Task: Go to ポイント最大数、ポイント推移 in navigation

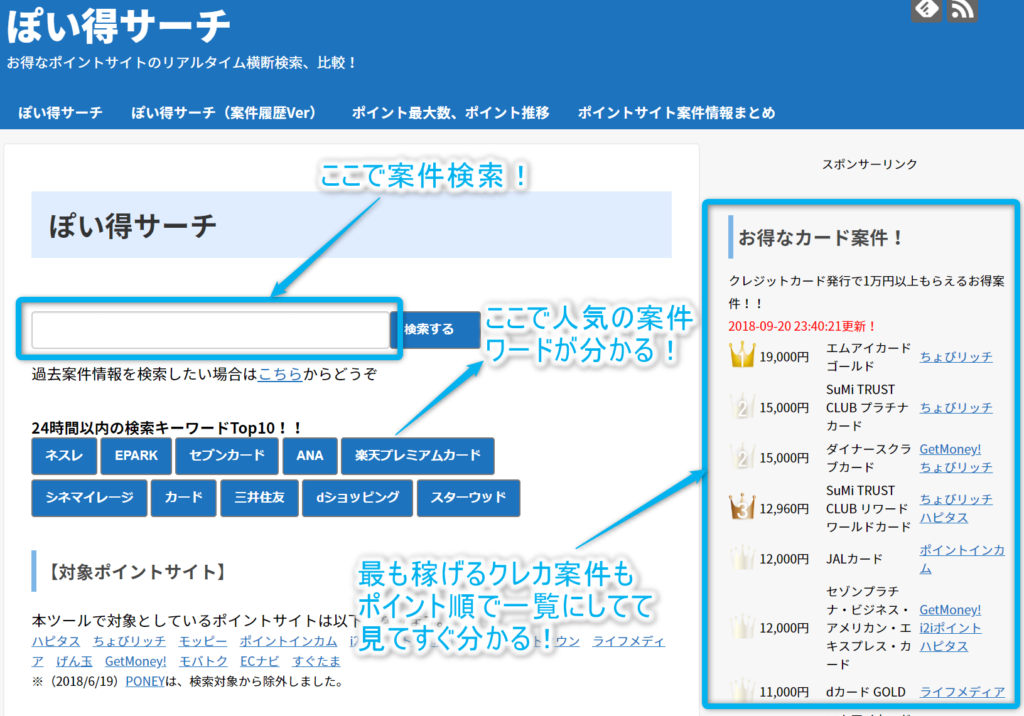Action: pyautogui.click(x=450, y=113)
